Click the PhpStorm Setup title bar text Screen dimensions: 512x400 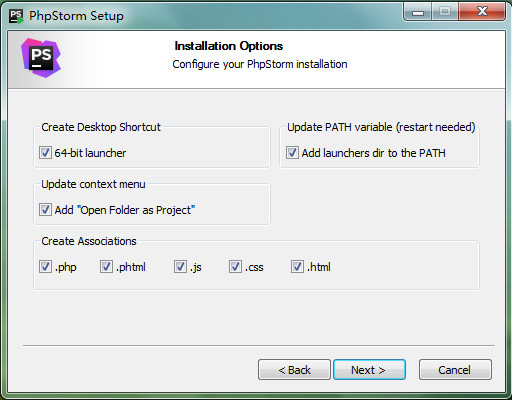(76, 16)
